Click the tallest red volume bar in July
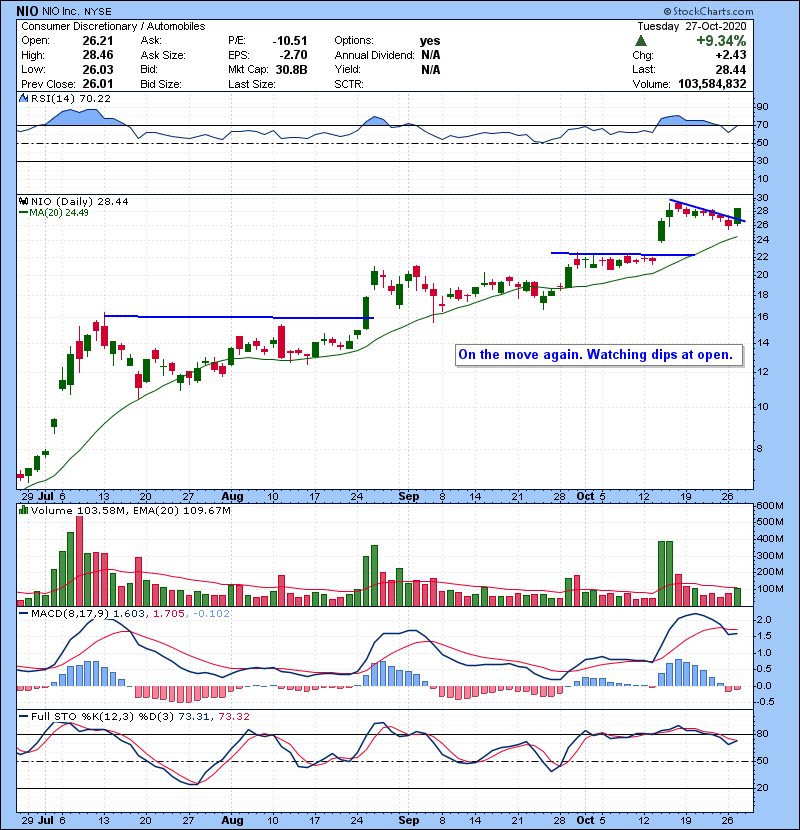The height and width of the screenshot is (830, 800). (x=79, y=561)
